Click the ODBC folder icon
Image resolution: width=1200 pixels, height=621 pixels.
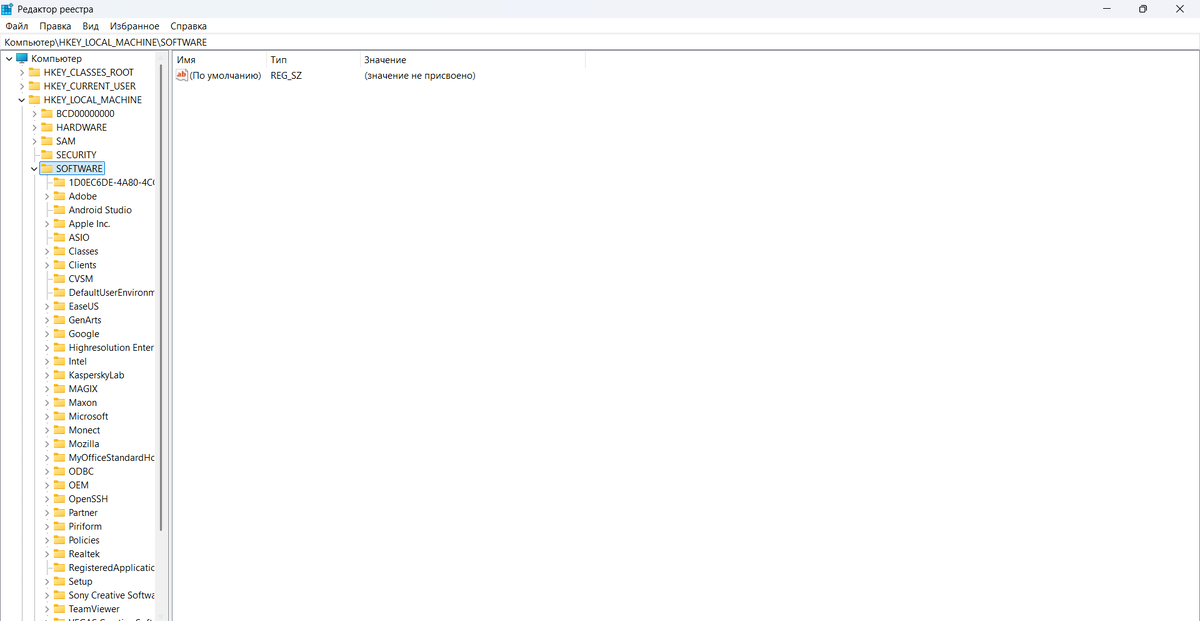pyautogui.click(x=59, y=471)
